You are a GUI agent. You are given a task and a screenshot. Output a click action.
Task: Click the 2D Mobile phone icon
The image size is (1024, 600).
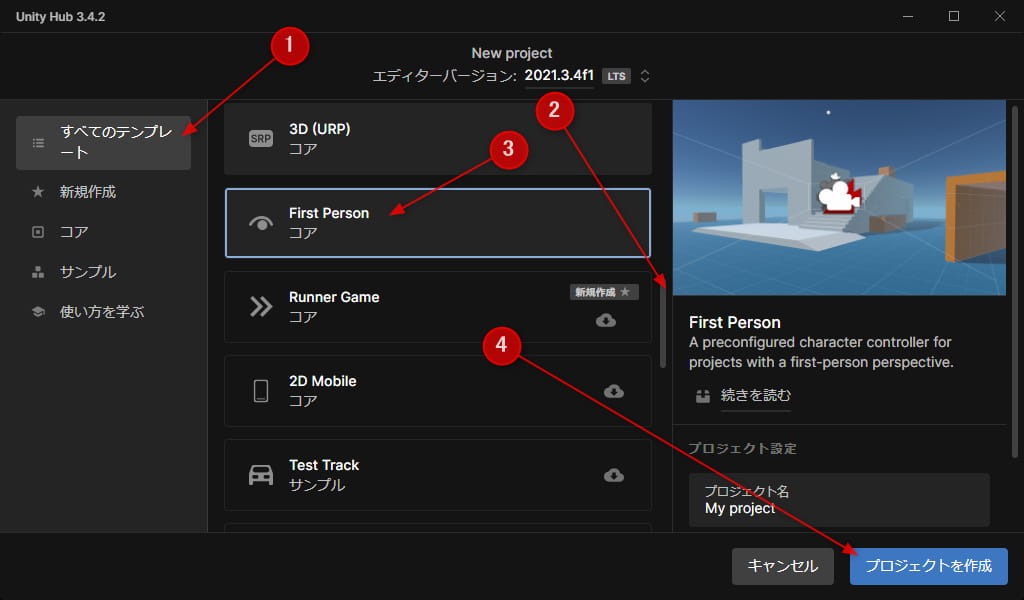click(260, 391)
